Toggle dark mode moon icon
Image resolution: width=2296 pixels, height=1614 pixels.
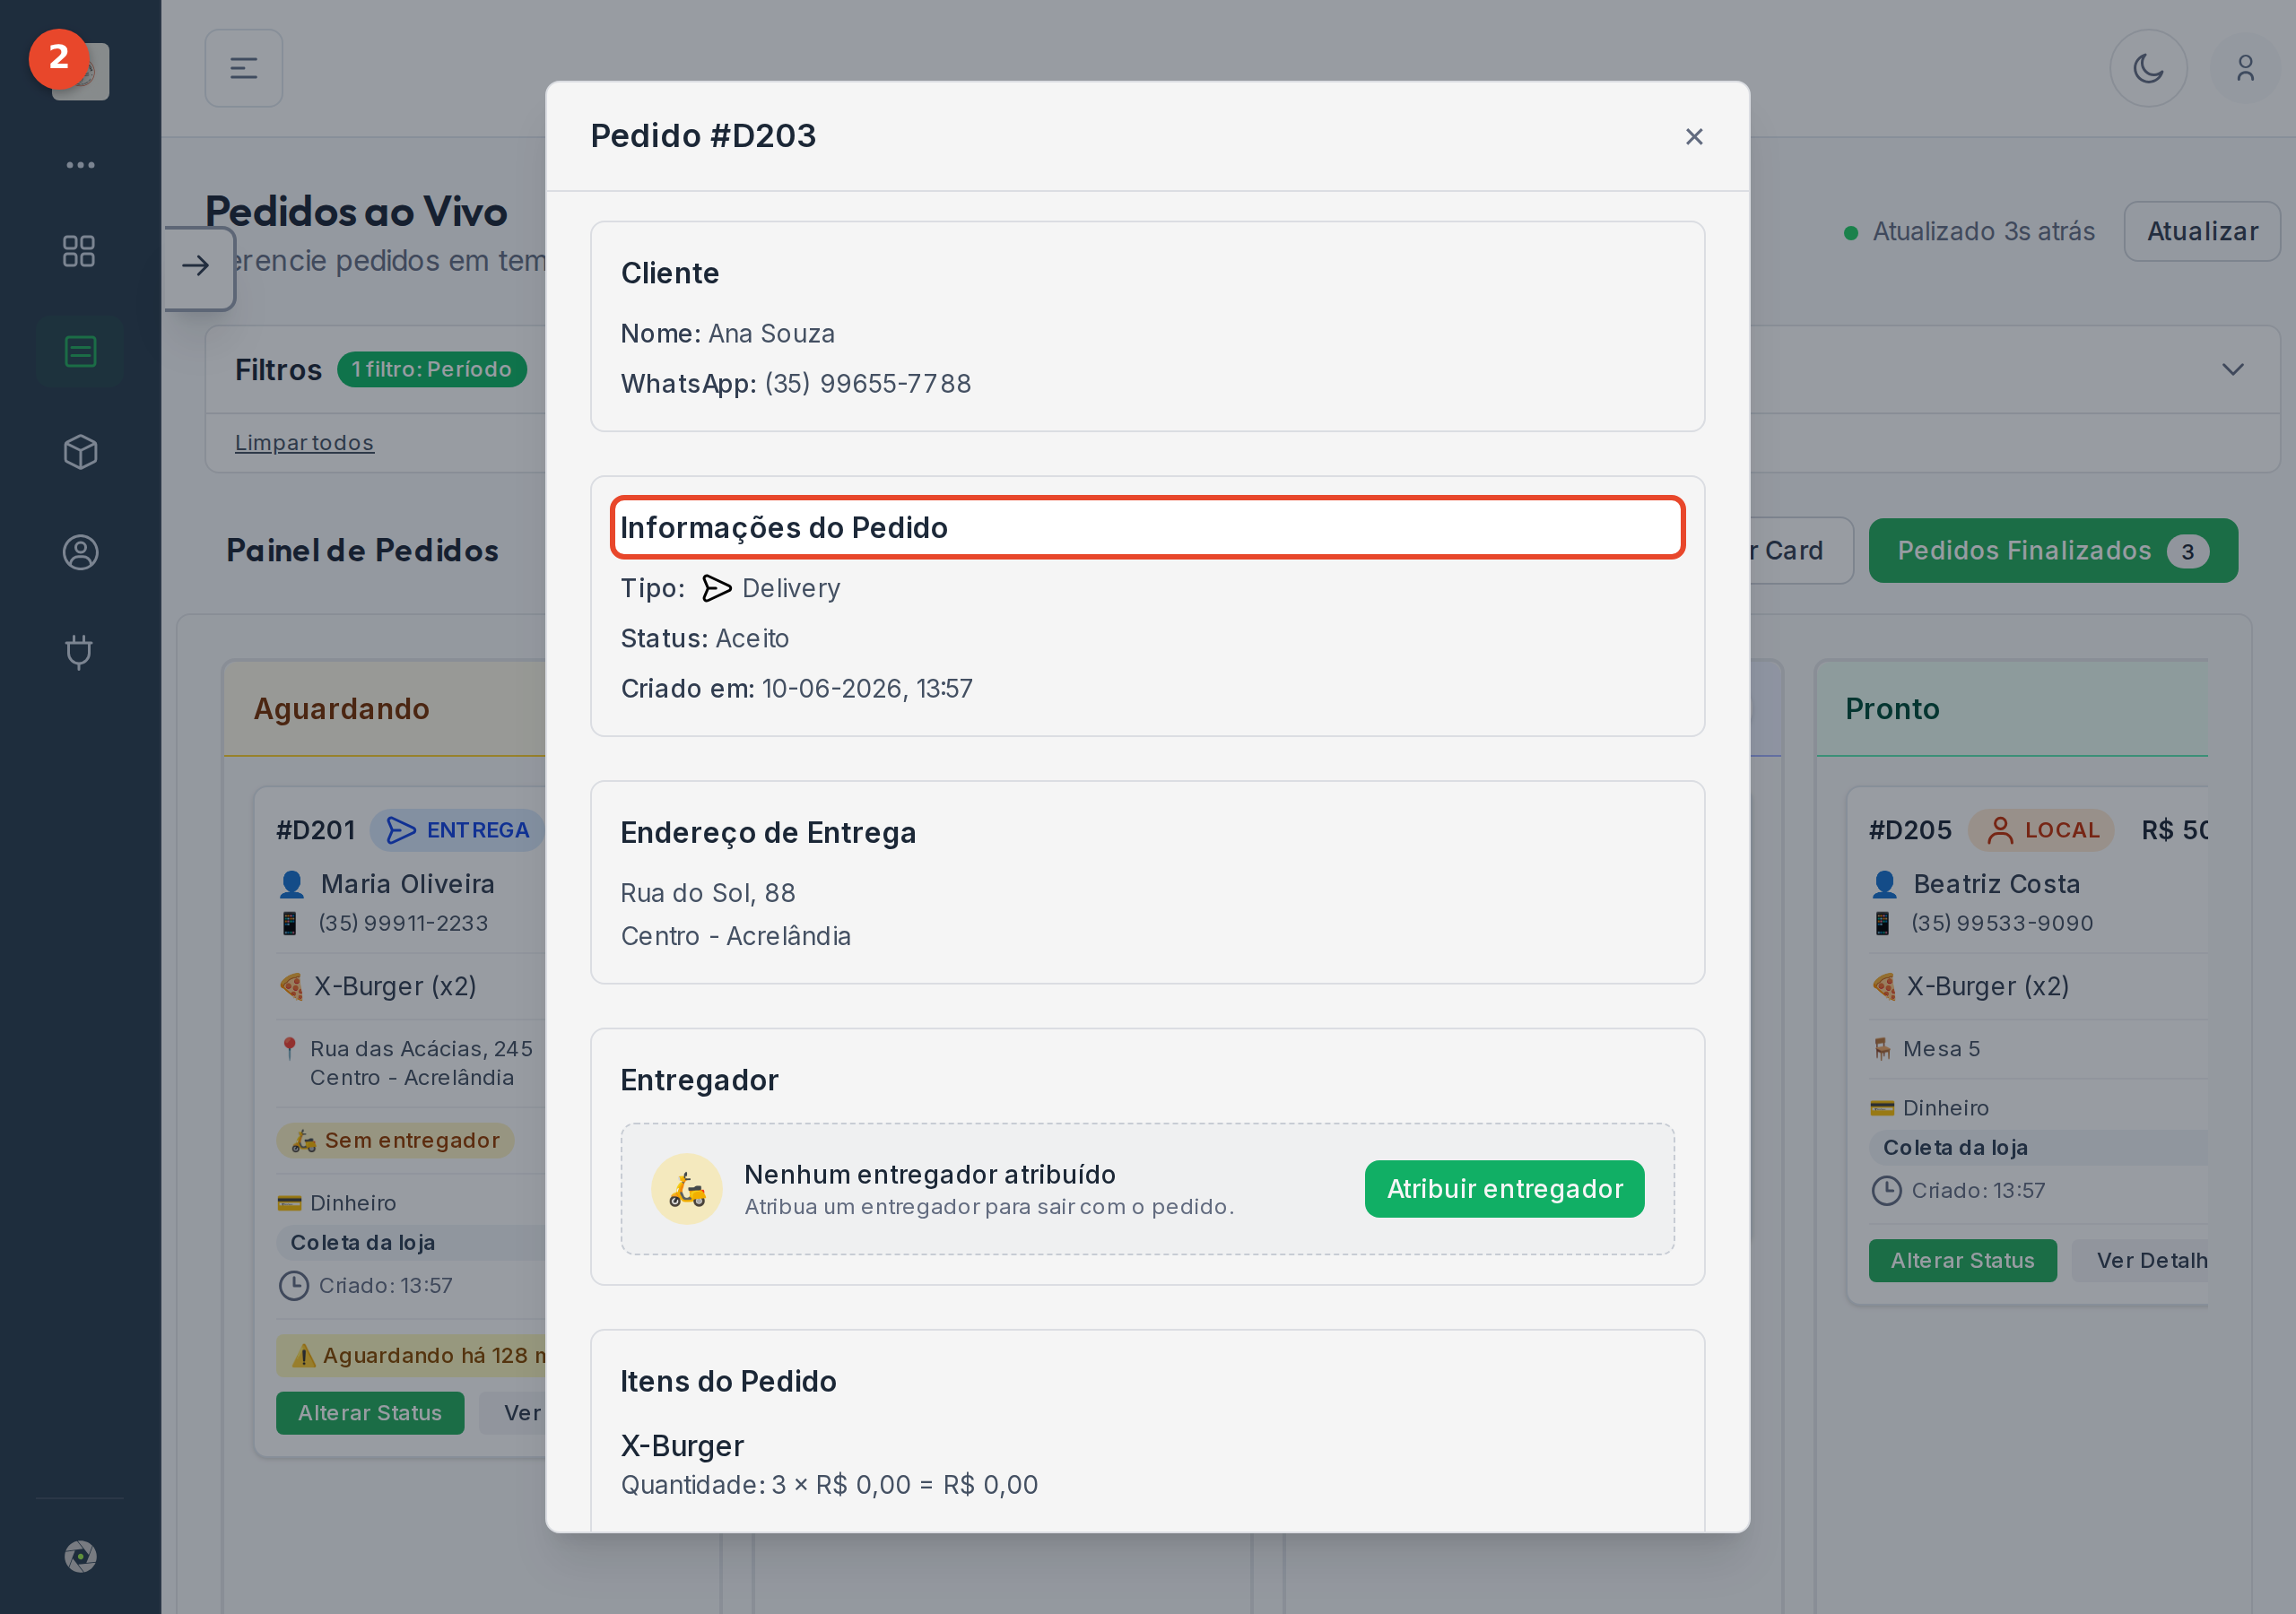click(x=2147, y=68)
